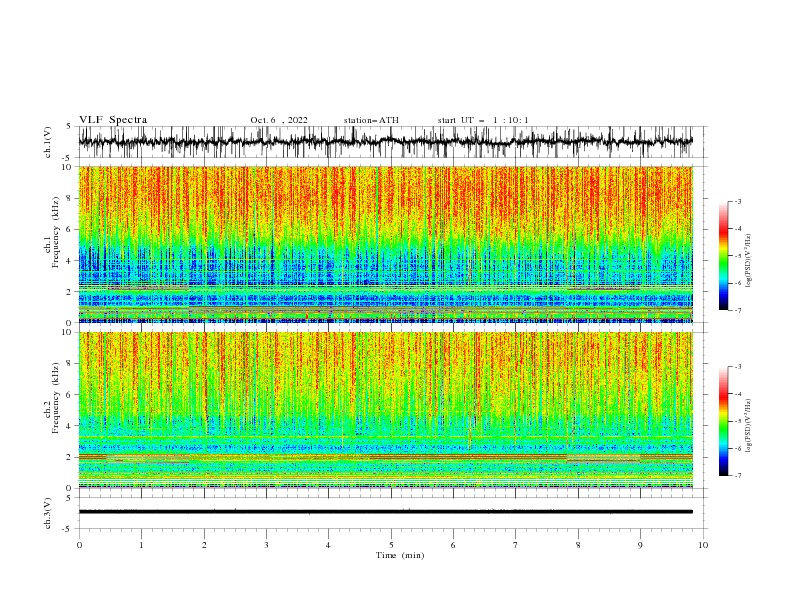The height and width of the screenshot is (612, 792).
Task: Click the ch.2 color bar "log(PSD)(V²/Hz)" label
Action: 749,425
